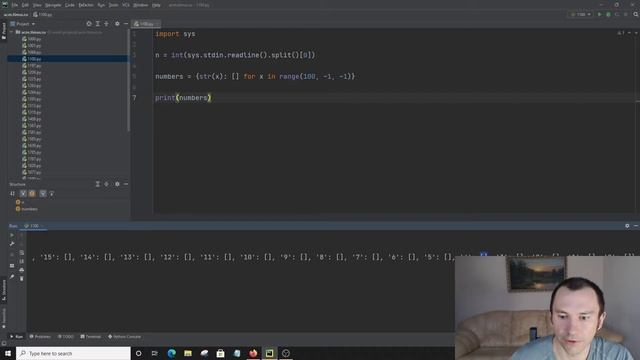Click the 'print(numbers)' code line
640x360 pixels.
point(183,98)
